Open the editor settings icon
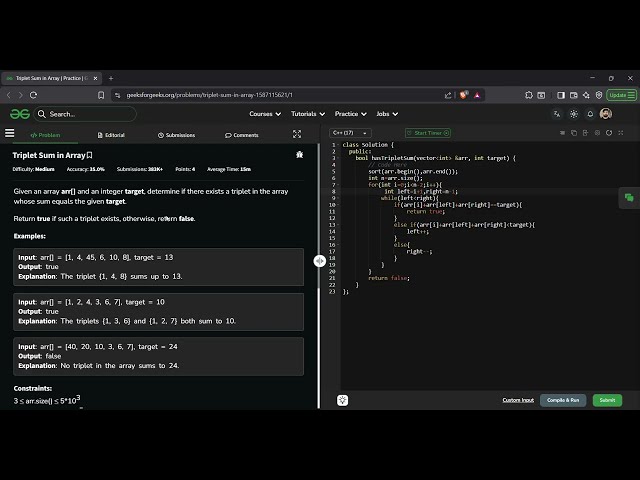 pos(597,133)
